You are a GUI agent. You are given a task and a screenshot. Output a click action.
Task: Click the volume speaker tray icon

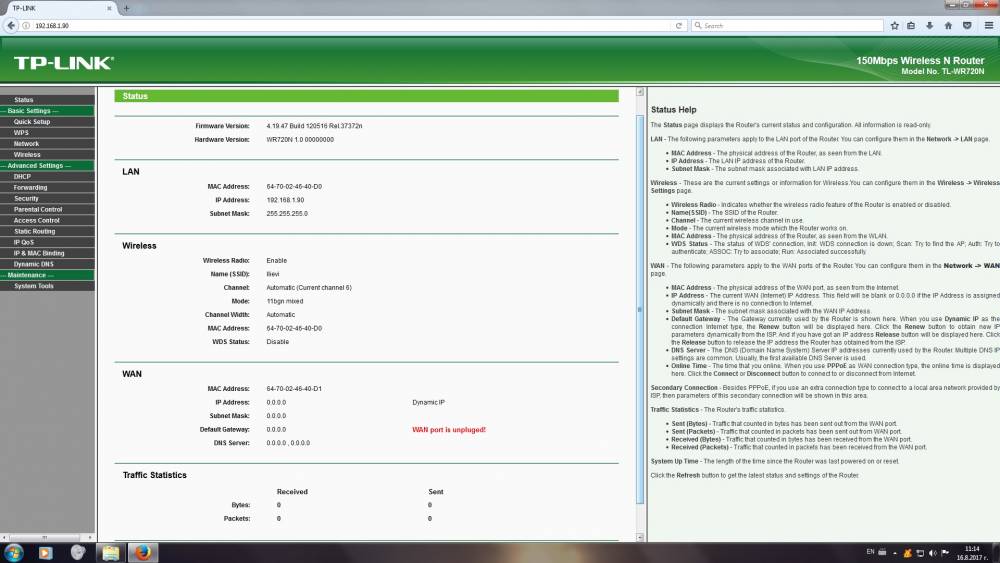coord(932,553)
